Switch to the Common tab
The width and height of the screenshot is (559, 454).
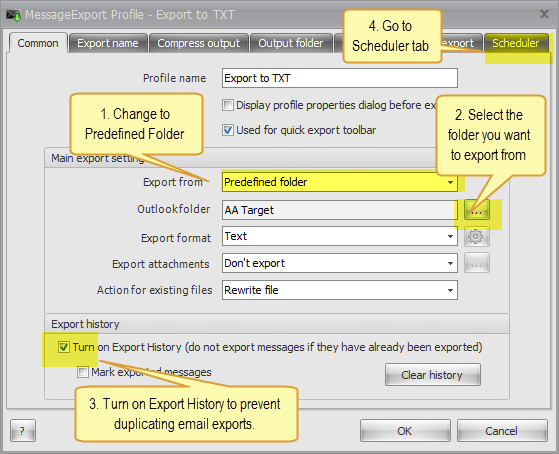pos(38,43)
